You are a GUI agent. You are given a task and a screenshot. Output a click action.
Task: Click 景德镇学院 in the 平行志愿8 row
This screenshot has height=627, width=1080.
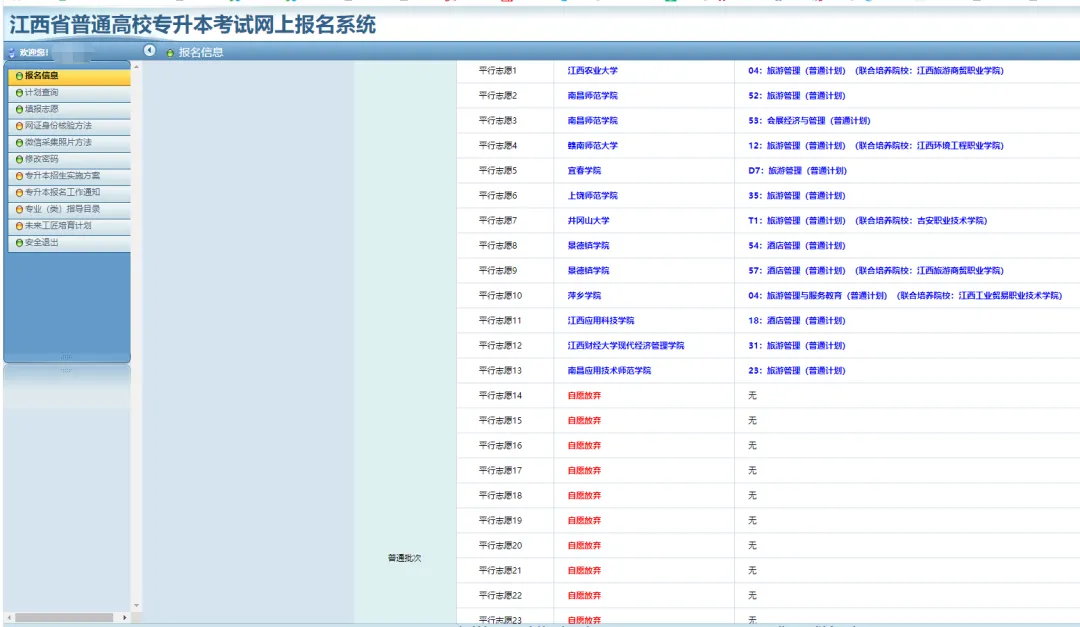point(588,246)
